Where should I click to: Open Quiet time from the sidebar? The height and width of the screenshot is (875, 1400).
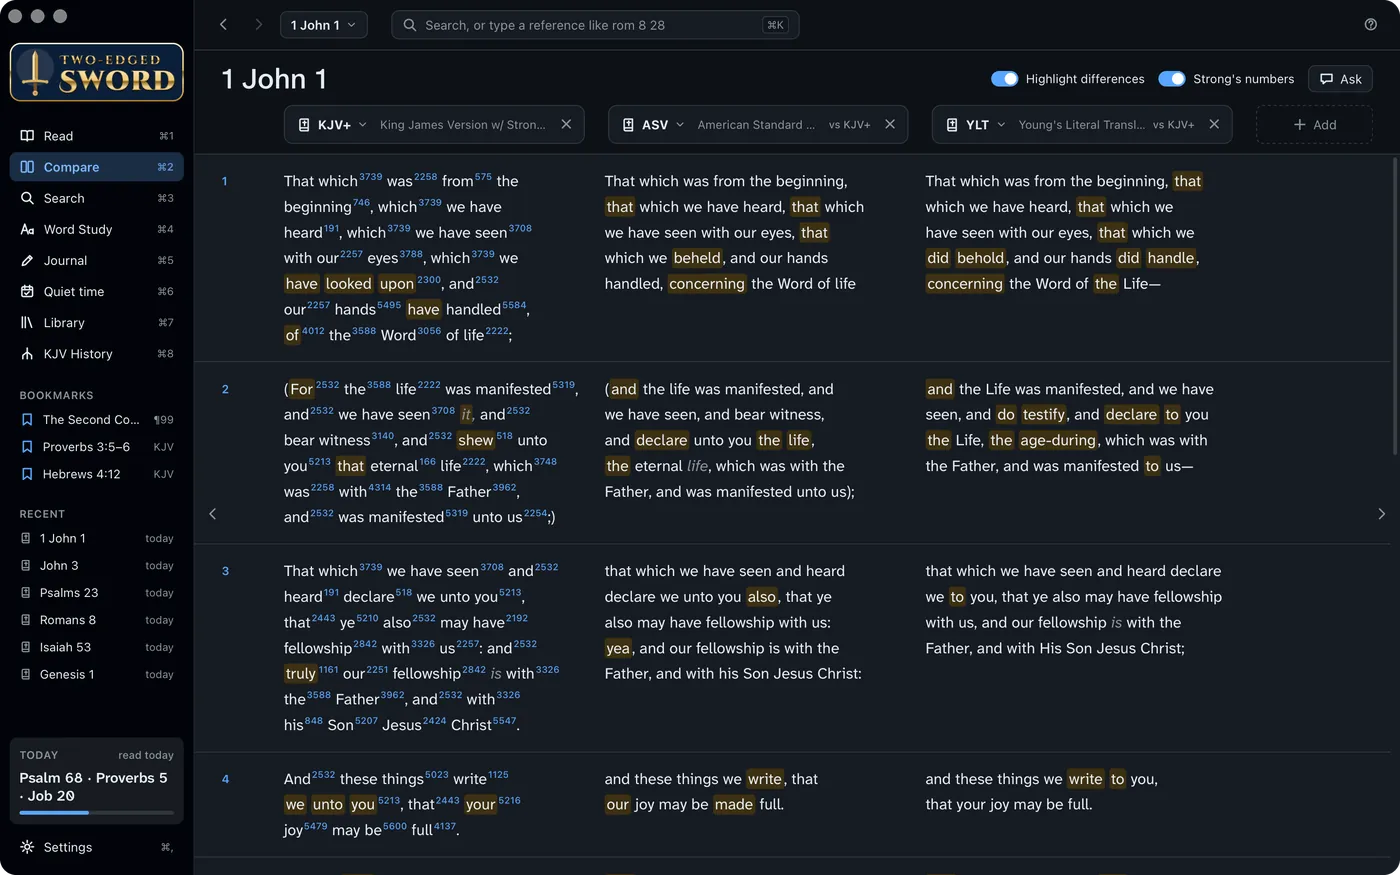pos(97,291)
